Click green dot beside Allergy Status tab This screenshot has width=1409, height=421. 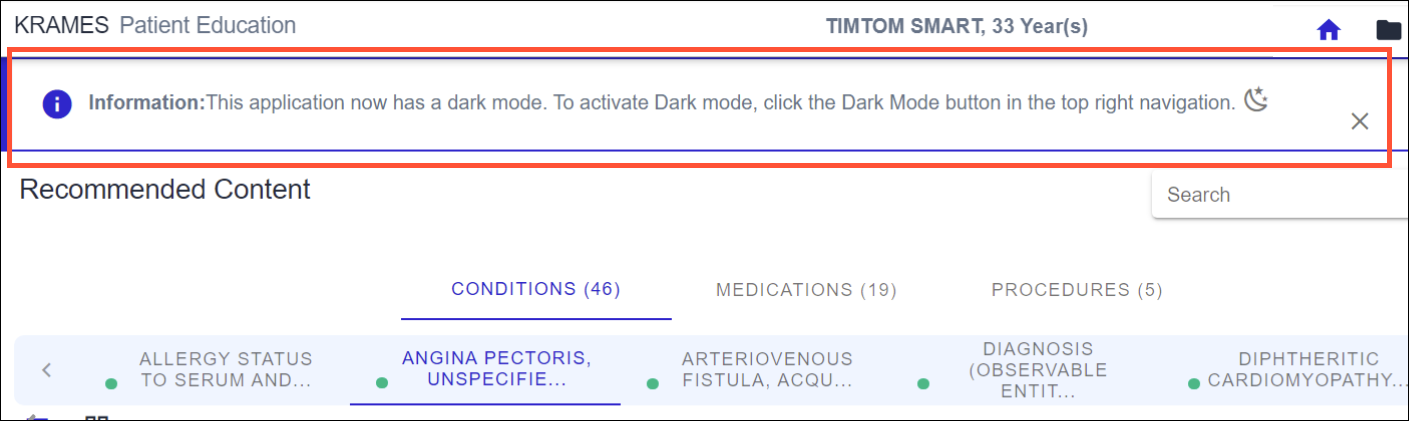(111, 384)
